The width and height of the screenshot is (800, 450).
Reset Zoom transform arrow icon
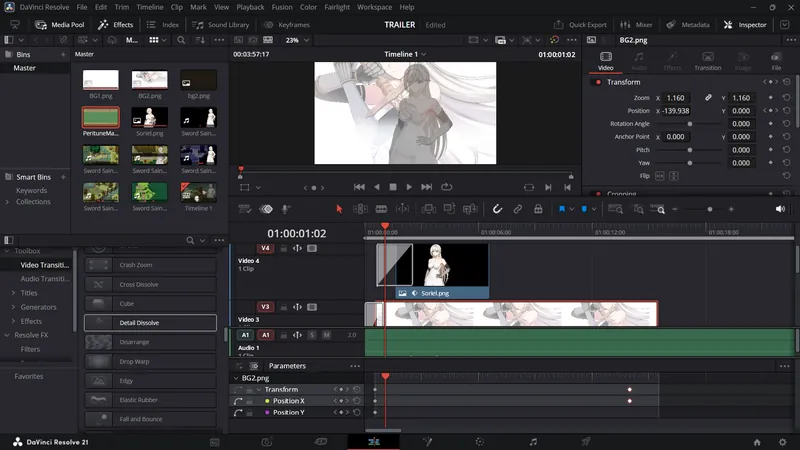pyautogui.click(x=787, y=97)
